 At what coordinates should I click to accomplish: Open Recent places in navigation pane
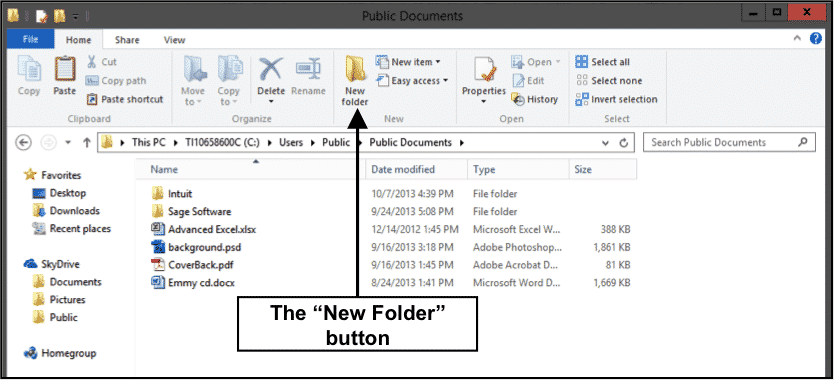point(72,229)
